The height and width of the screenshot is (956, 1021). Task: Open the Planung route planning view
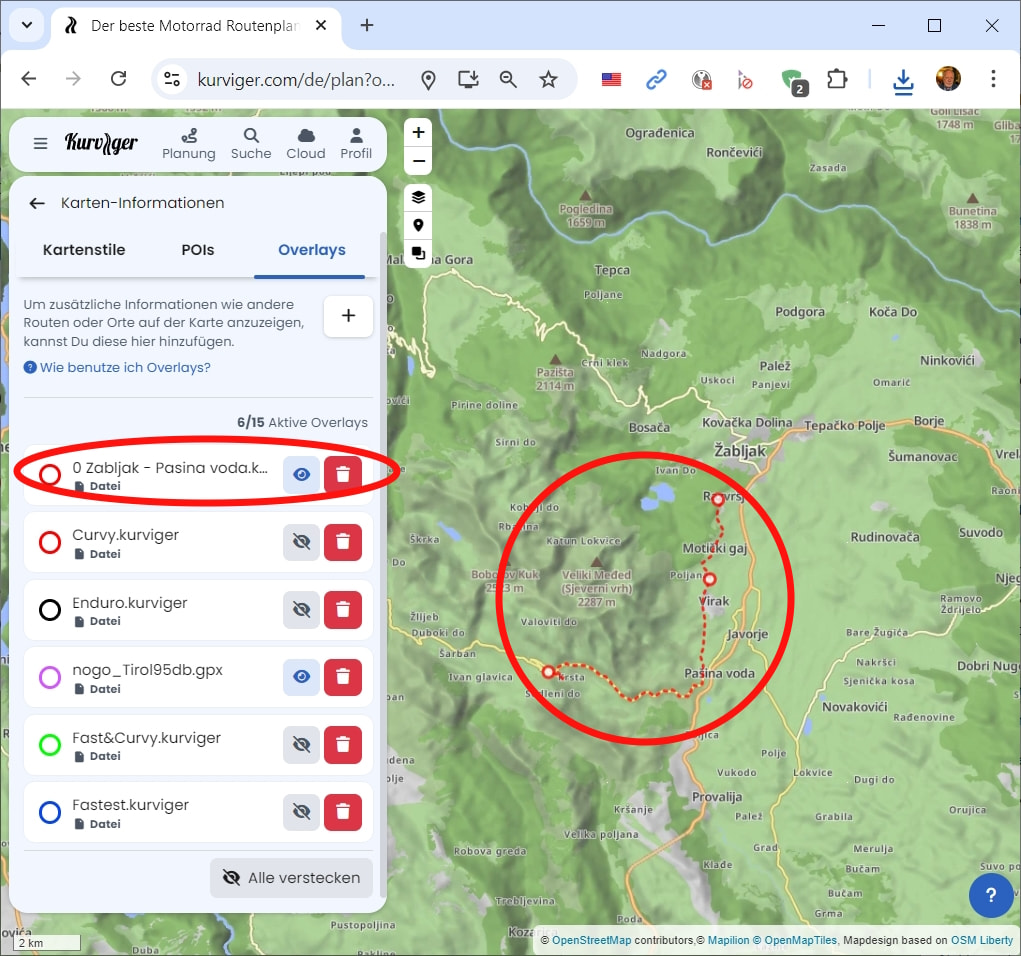point(189,143)
